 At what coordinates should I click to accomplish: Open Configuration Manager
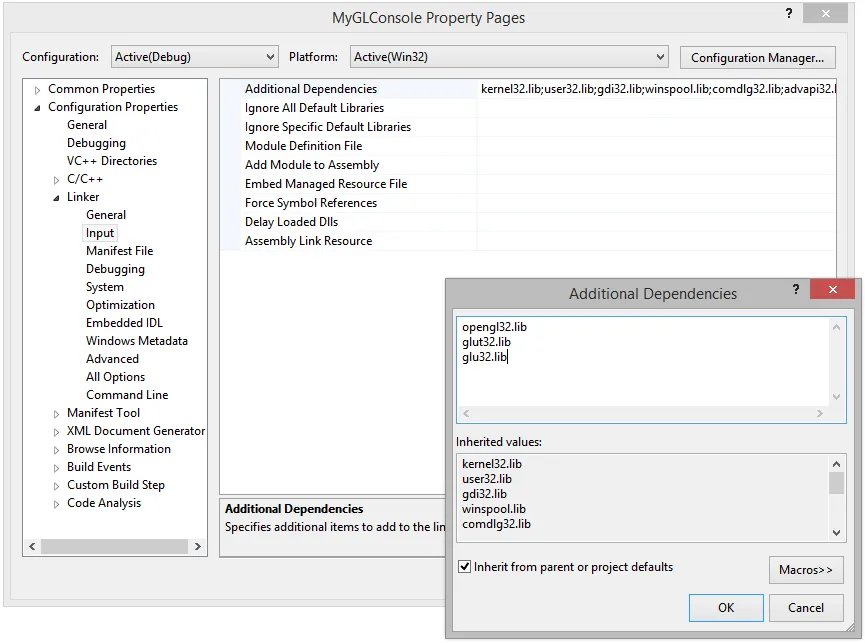coord(757,57)
